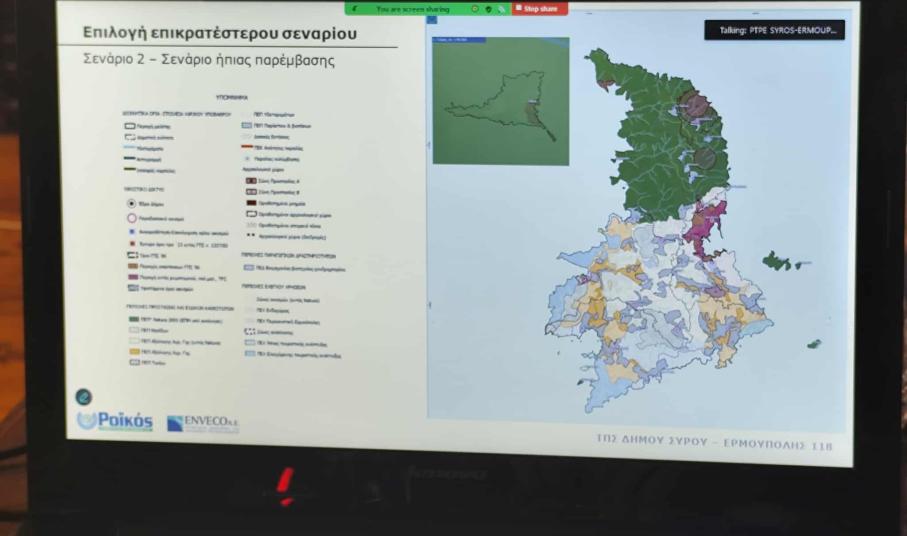The height and width of the screenshot is (536, 907).
Task: Click the dark green legend swatch
Action: click(x=132, y=316)
